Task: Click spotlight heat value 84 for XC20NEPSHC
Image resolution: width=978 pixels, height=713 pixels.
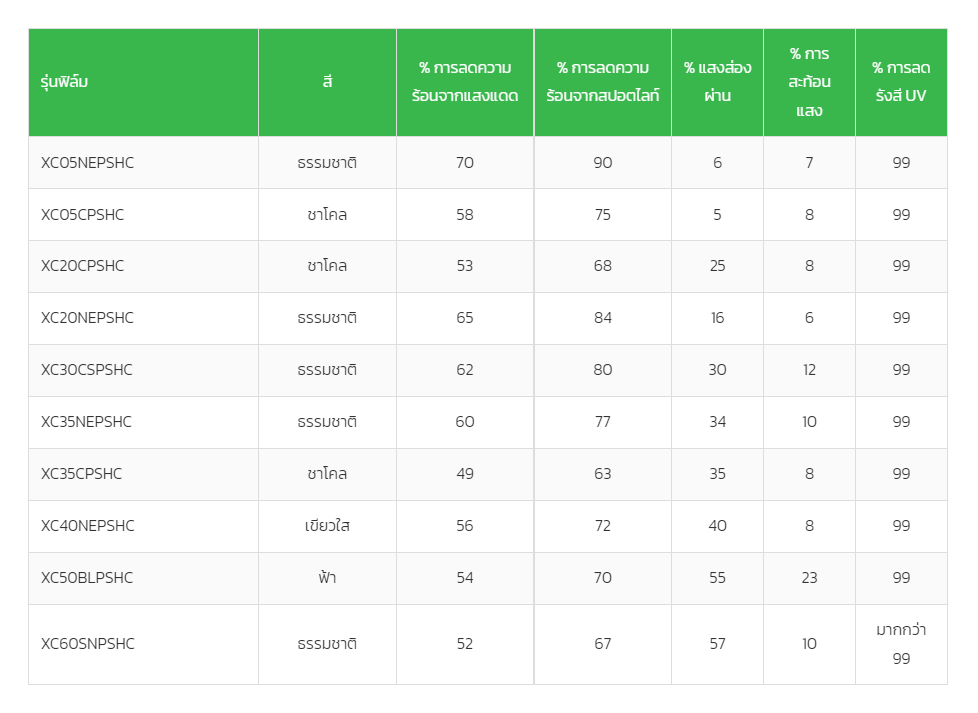Action: point(603,318)
